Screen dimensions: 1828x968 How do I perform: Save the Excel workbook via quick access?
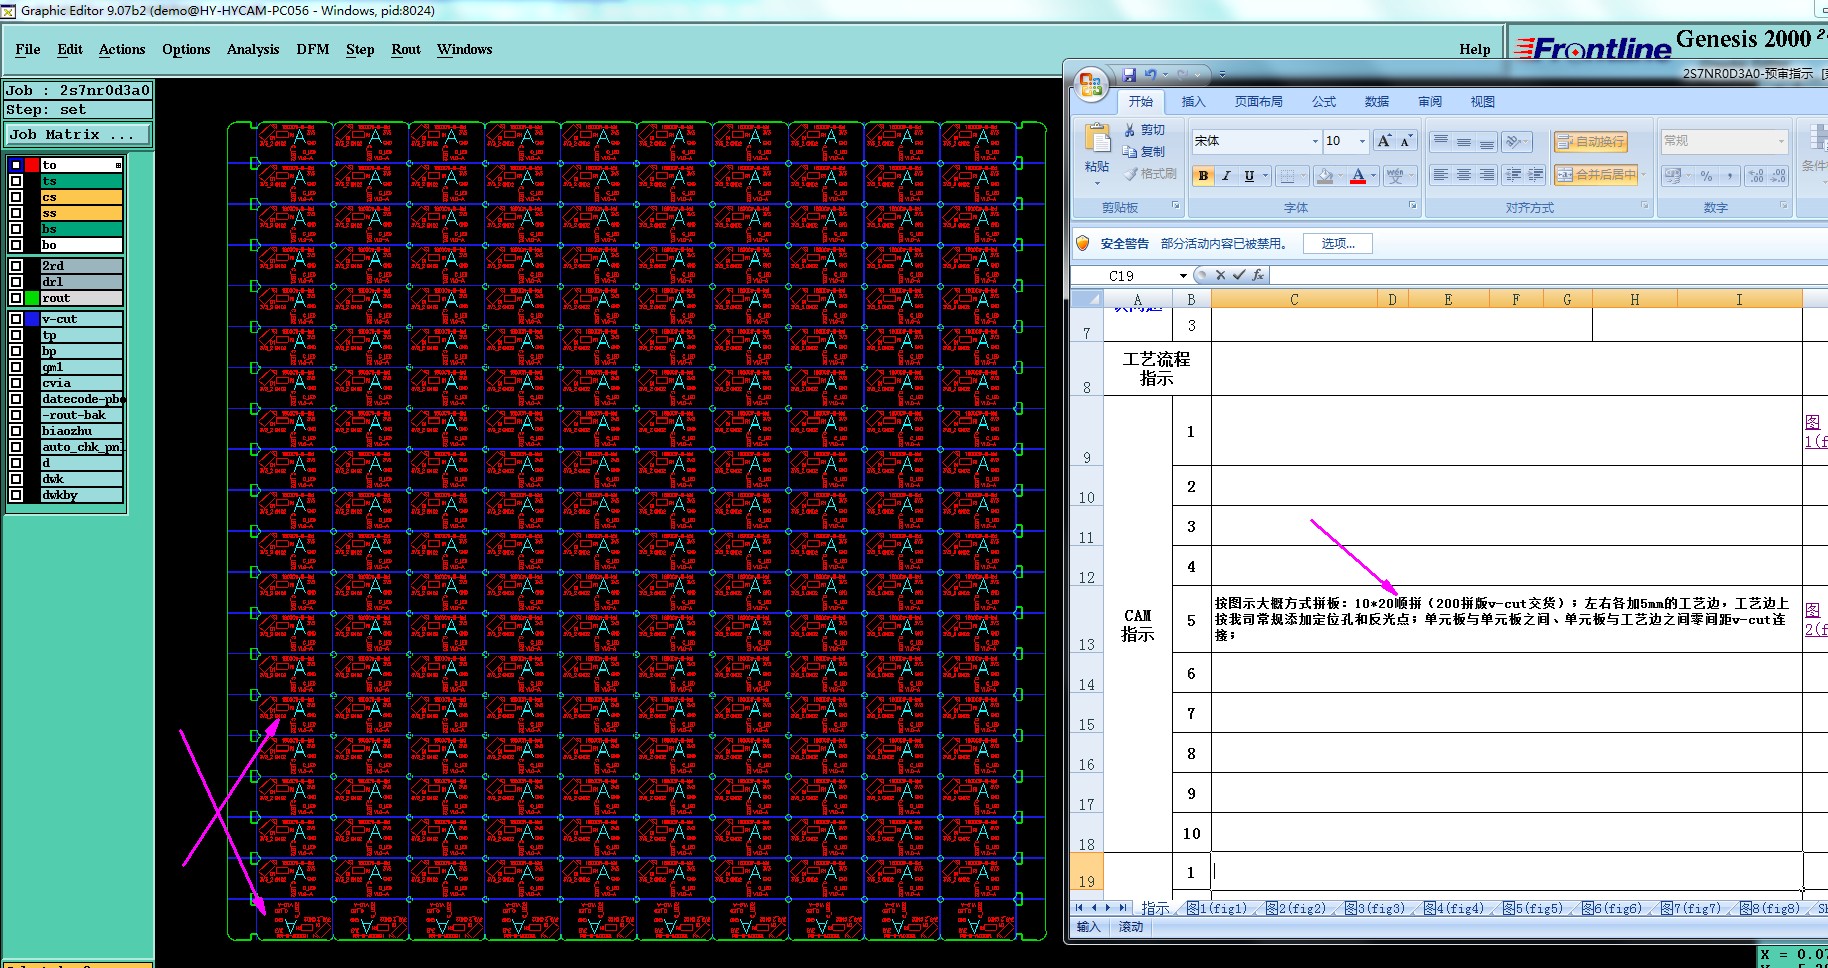1129,75
